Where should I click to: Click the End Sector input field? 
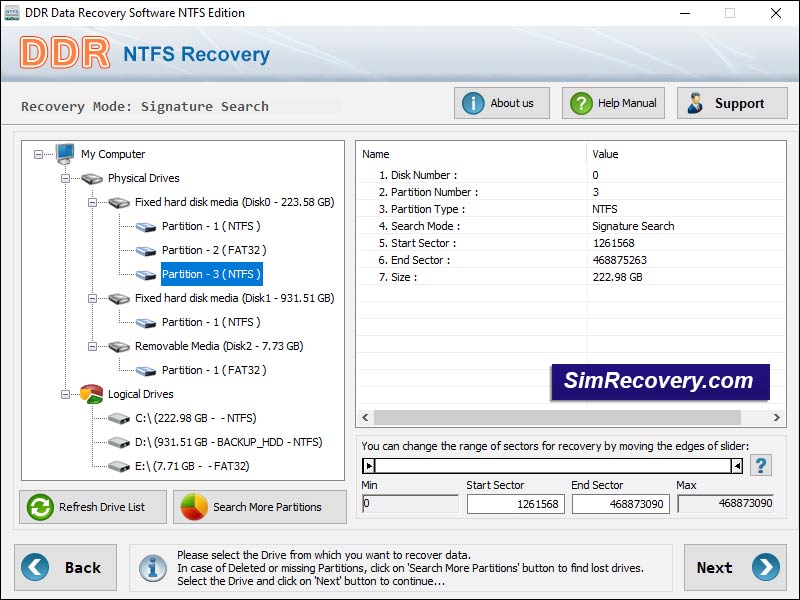pyautogui.click(x=620, y=504)
